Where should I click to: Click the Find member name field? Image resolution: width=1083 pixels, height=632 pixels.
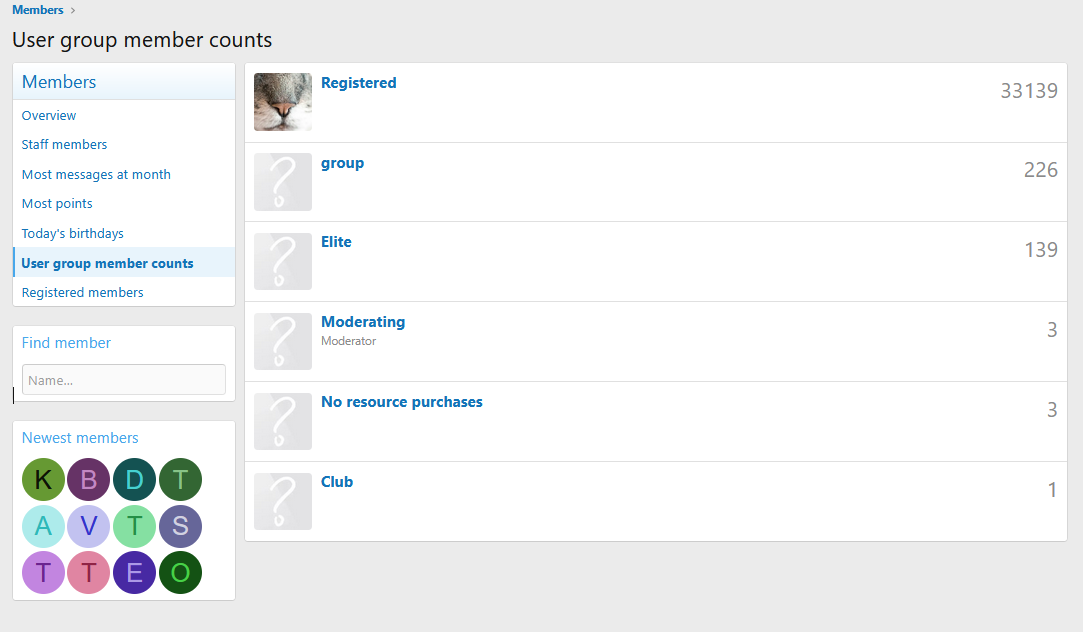click(123, 380)
